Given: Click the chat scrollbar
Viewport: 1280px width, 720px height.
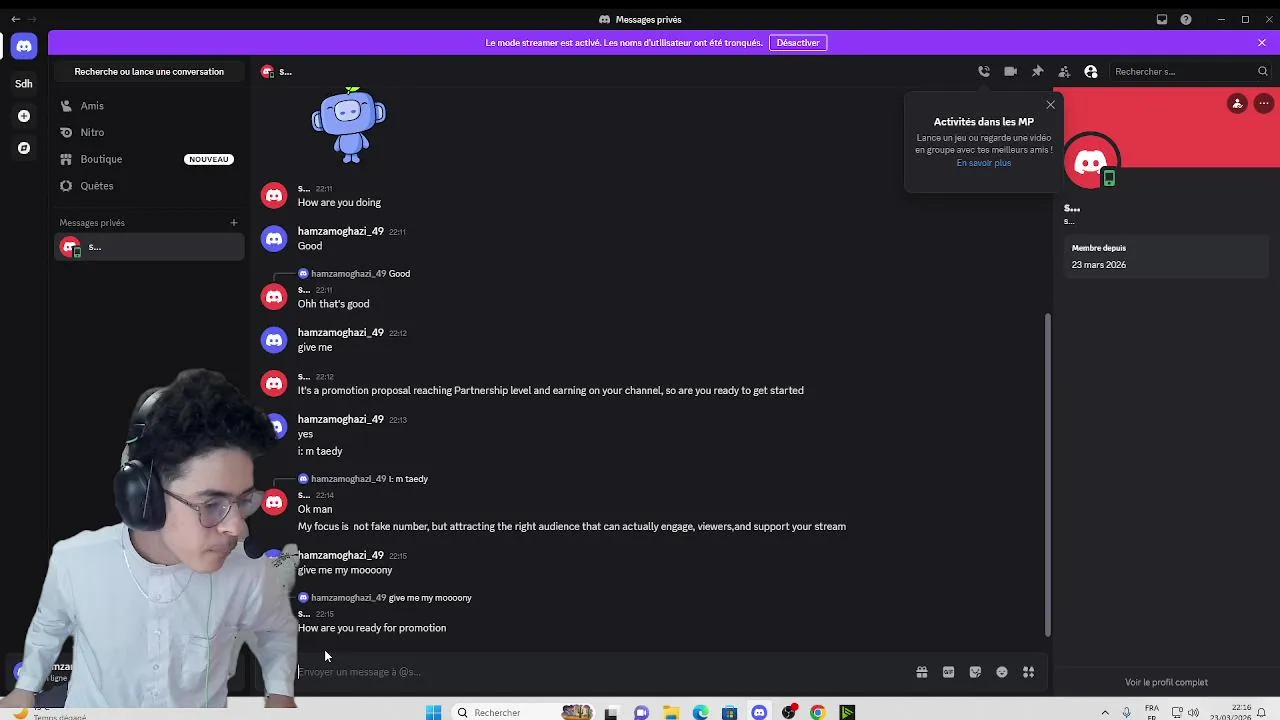Looking at the screenshot, I should point(1048,475).
